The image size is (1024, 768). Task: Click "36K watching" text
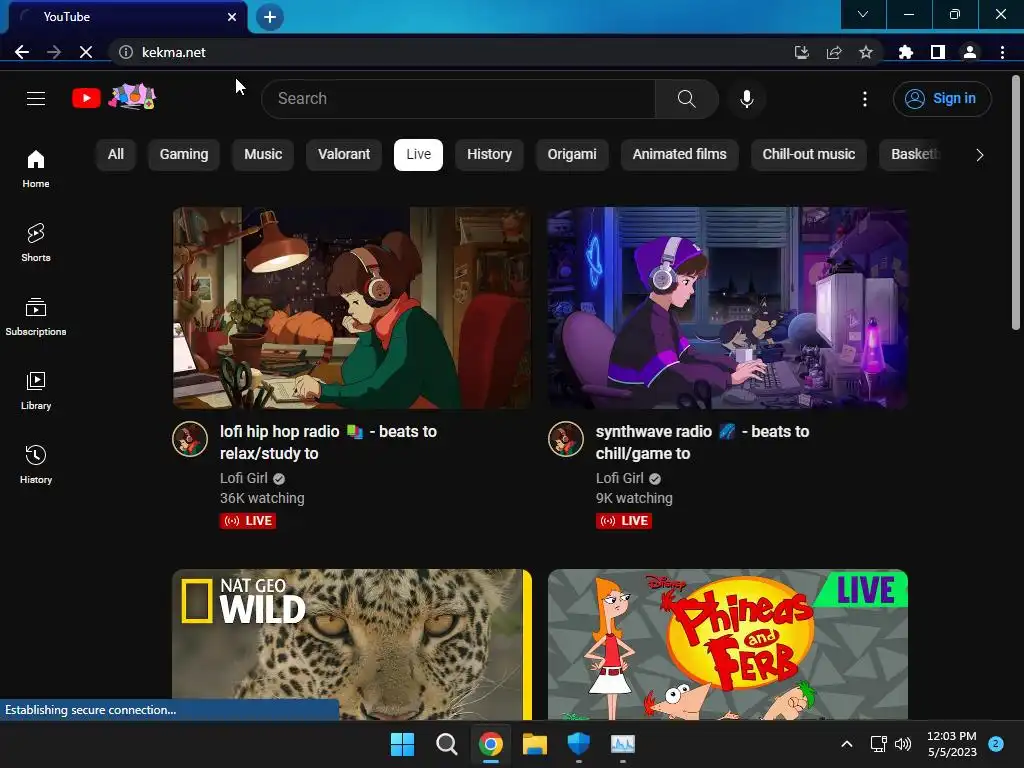[x=262, y=498]
